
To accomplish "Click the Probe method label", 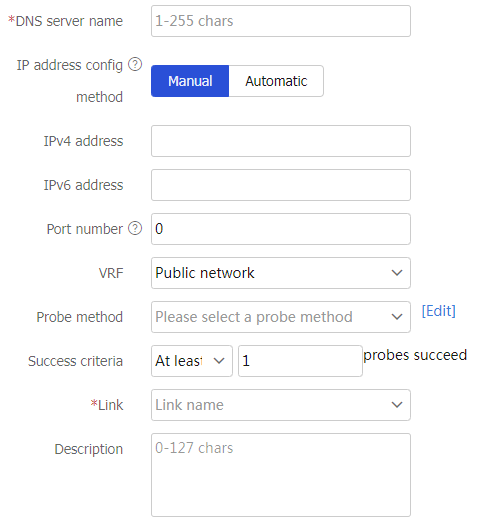I will pos(79,317).
